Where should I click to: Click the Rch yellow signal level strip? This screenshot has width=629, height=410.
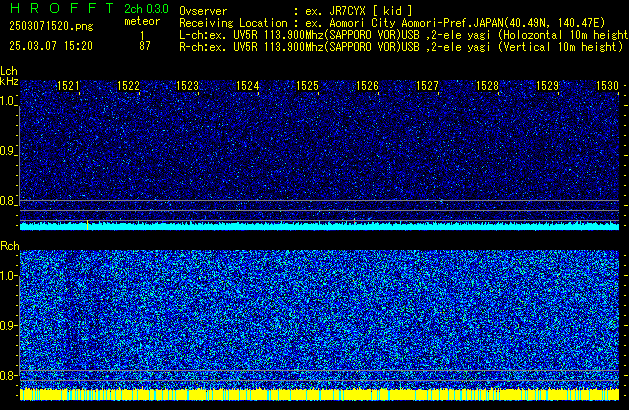click(x=319, y=394)
